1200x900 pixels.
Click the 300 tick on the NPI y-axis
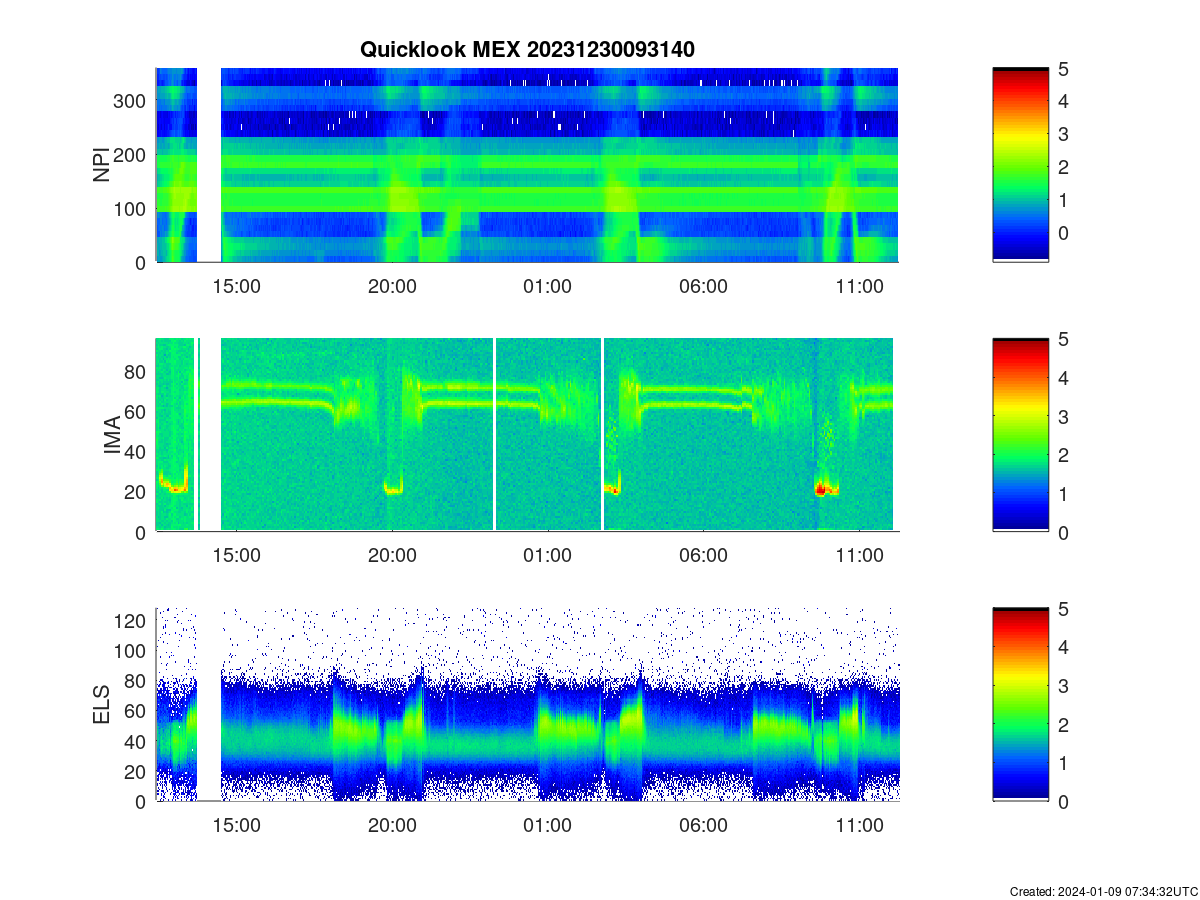pos(132,100)
